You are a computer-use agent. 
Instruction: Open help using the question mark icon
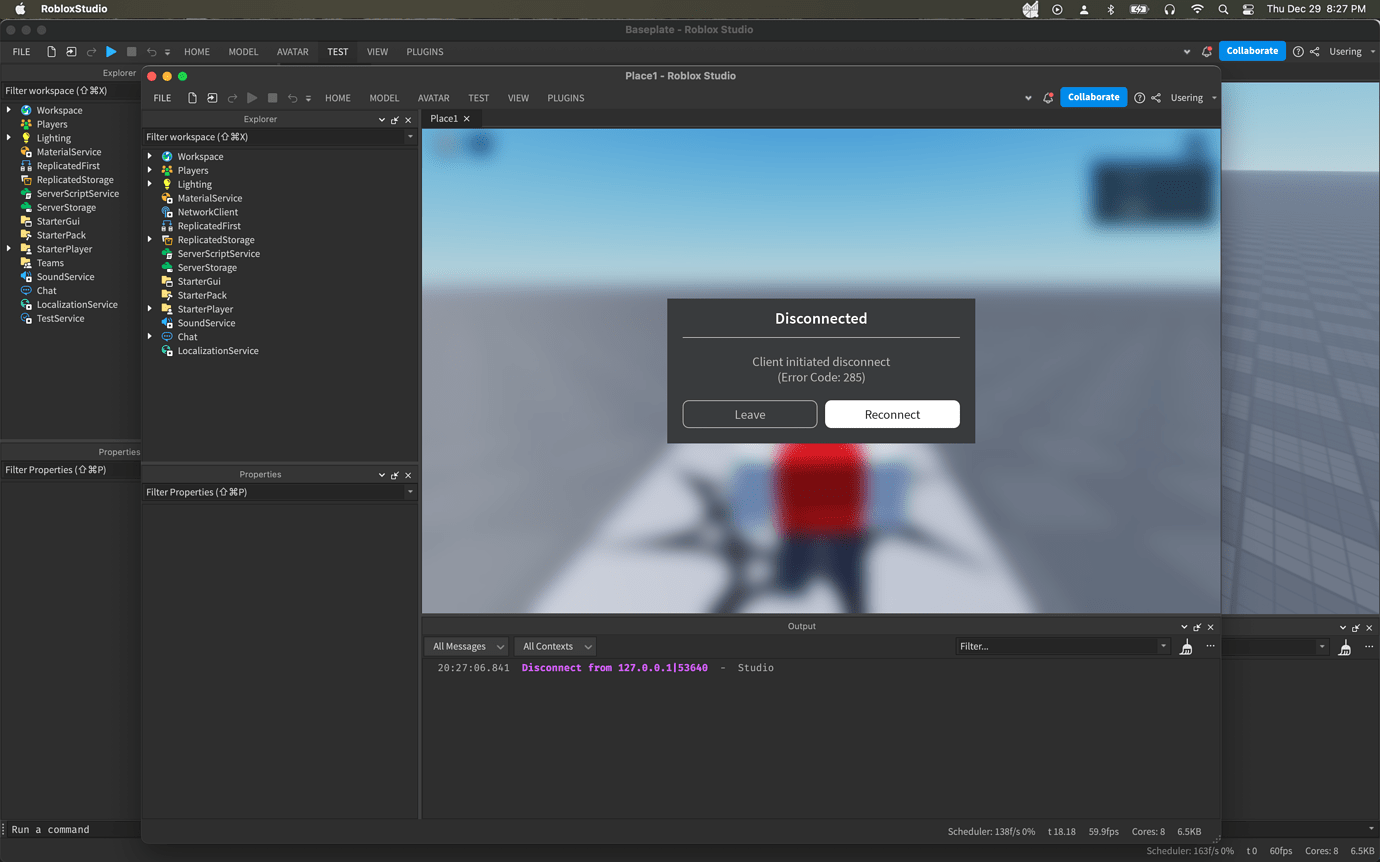click(1137, 97)
